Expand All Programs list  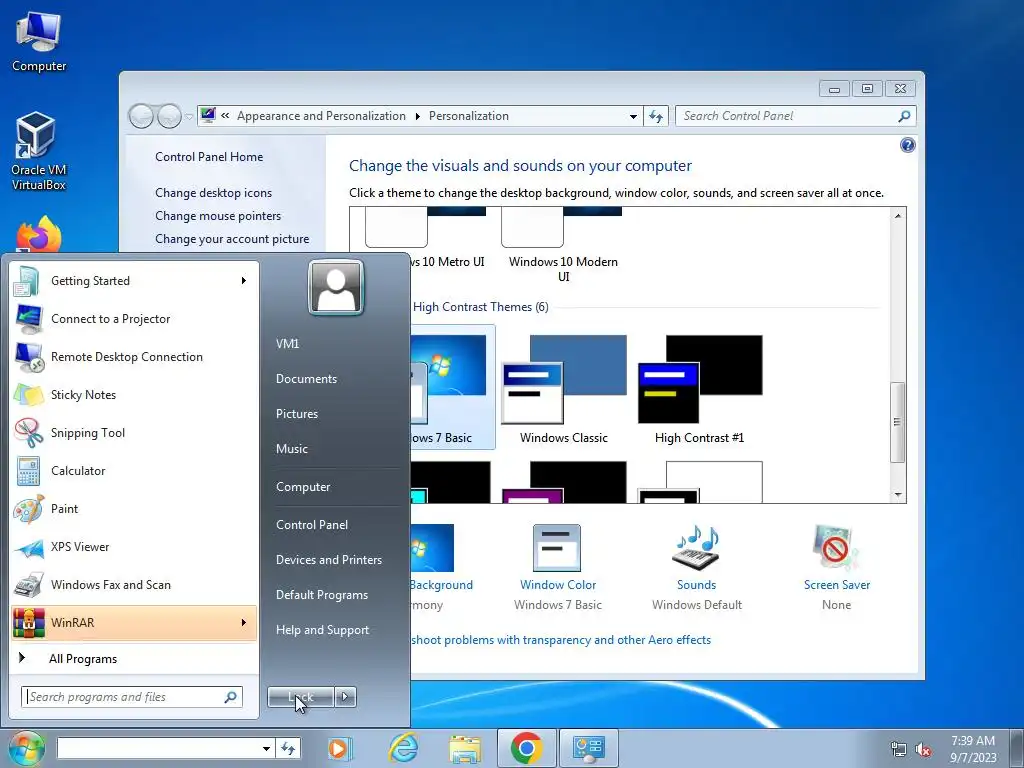tap(133, 659)
